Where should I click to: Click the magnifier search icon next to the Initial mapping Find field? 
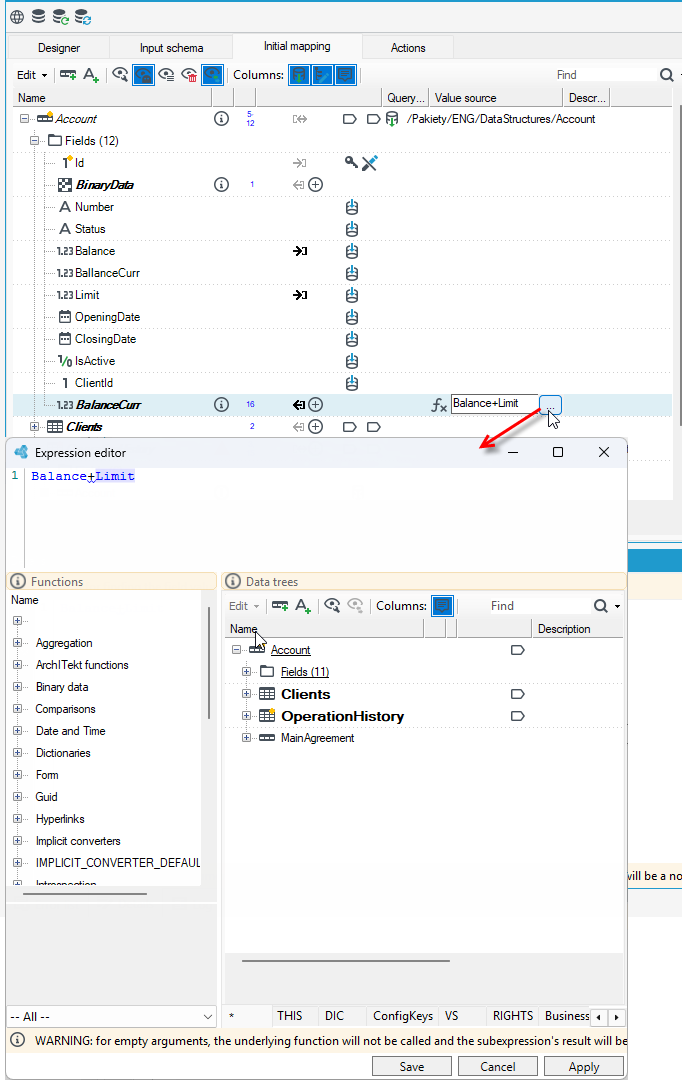coord(666,75)
